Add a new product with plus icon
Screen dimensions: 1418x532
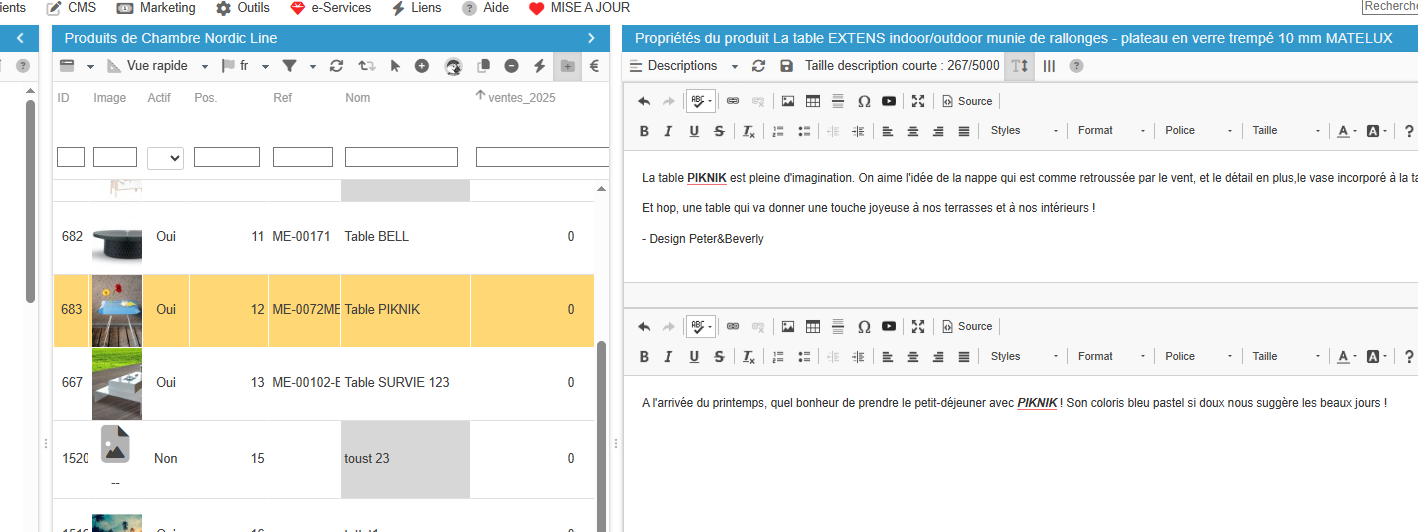coord(422,66)
